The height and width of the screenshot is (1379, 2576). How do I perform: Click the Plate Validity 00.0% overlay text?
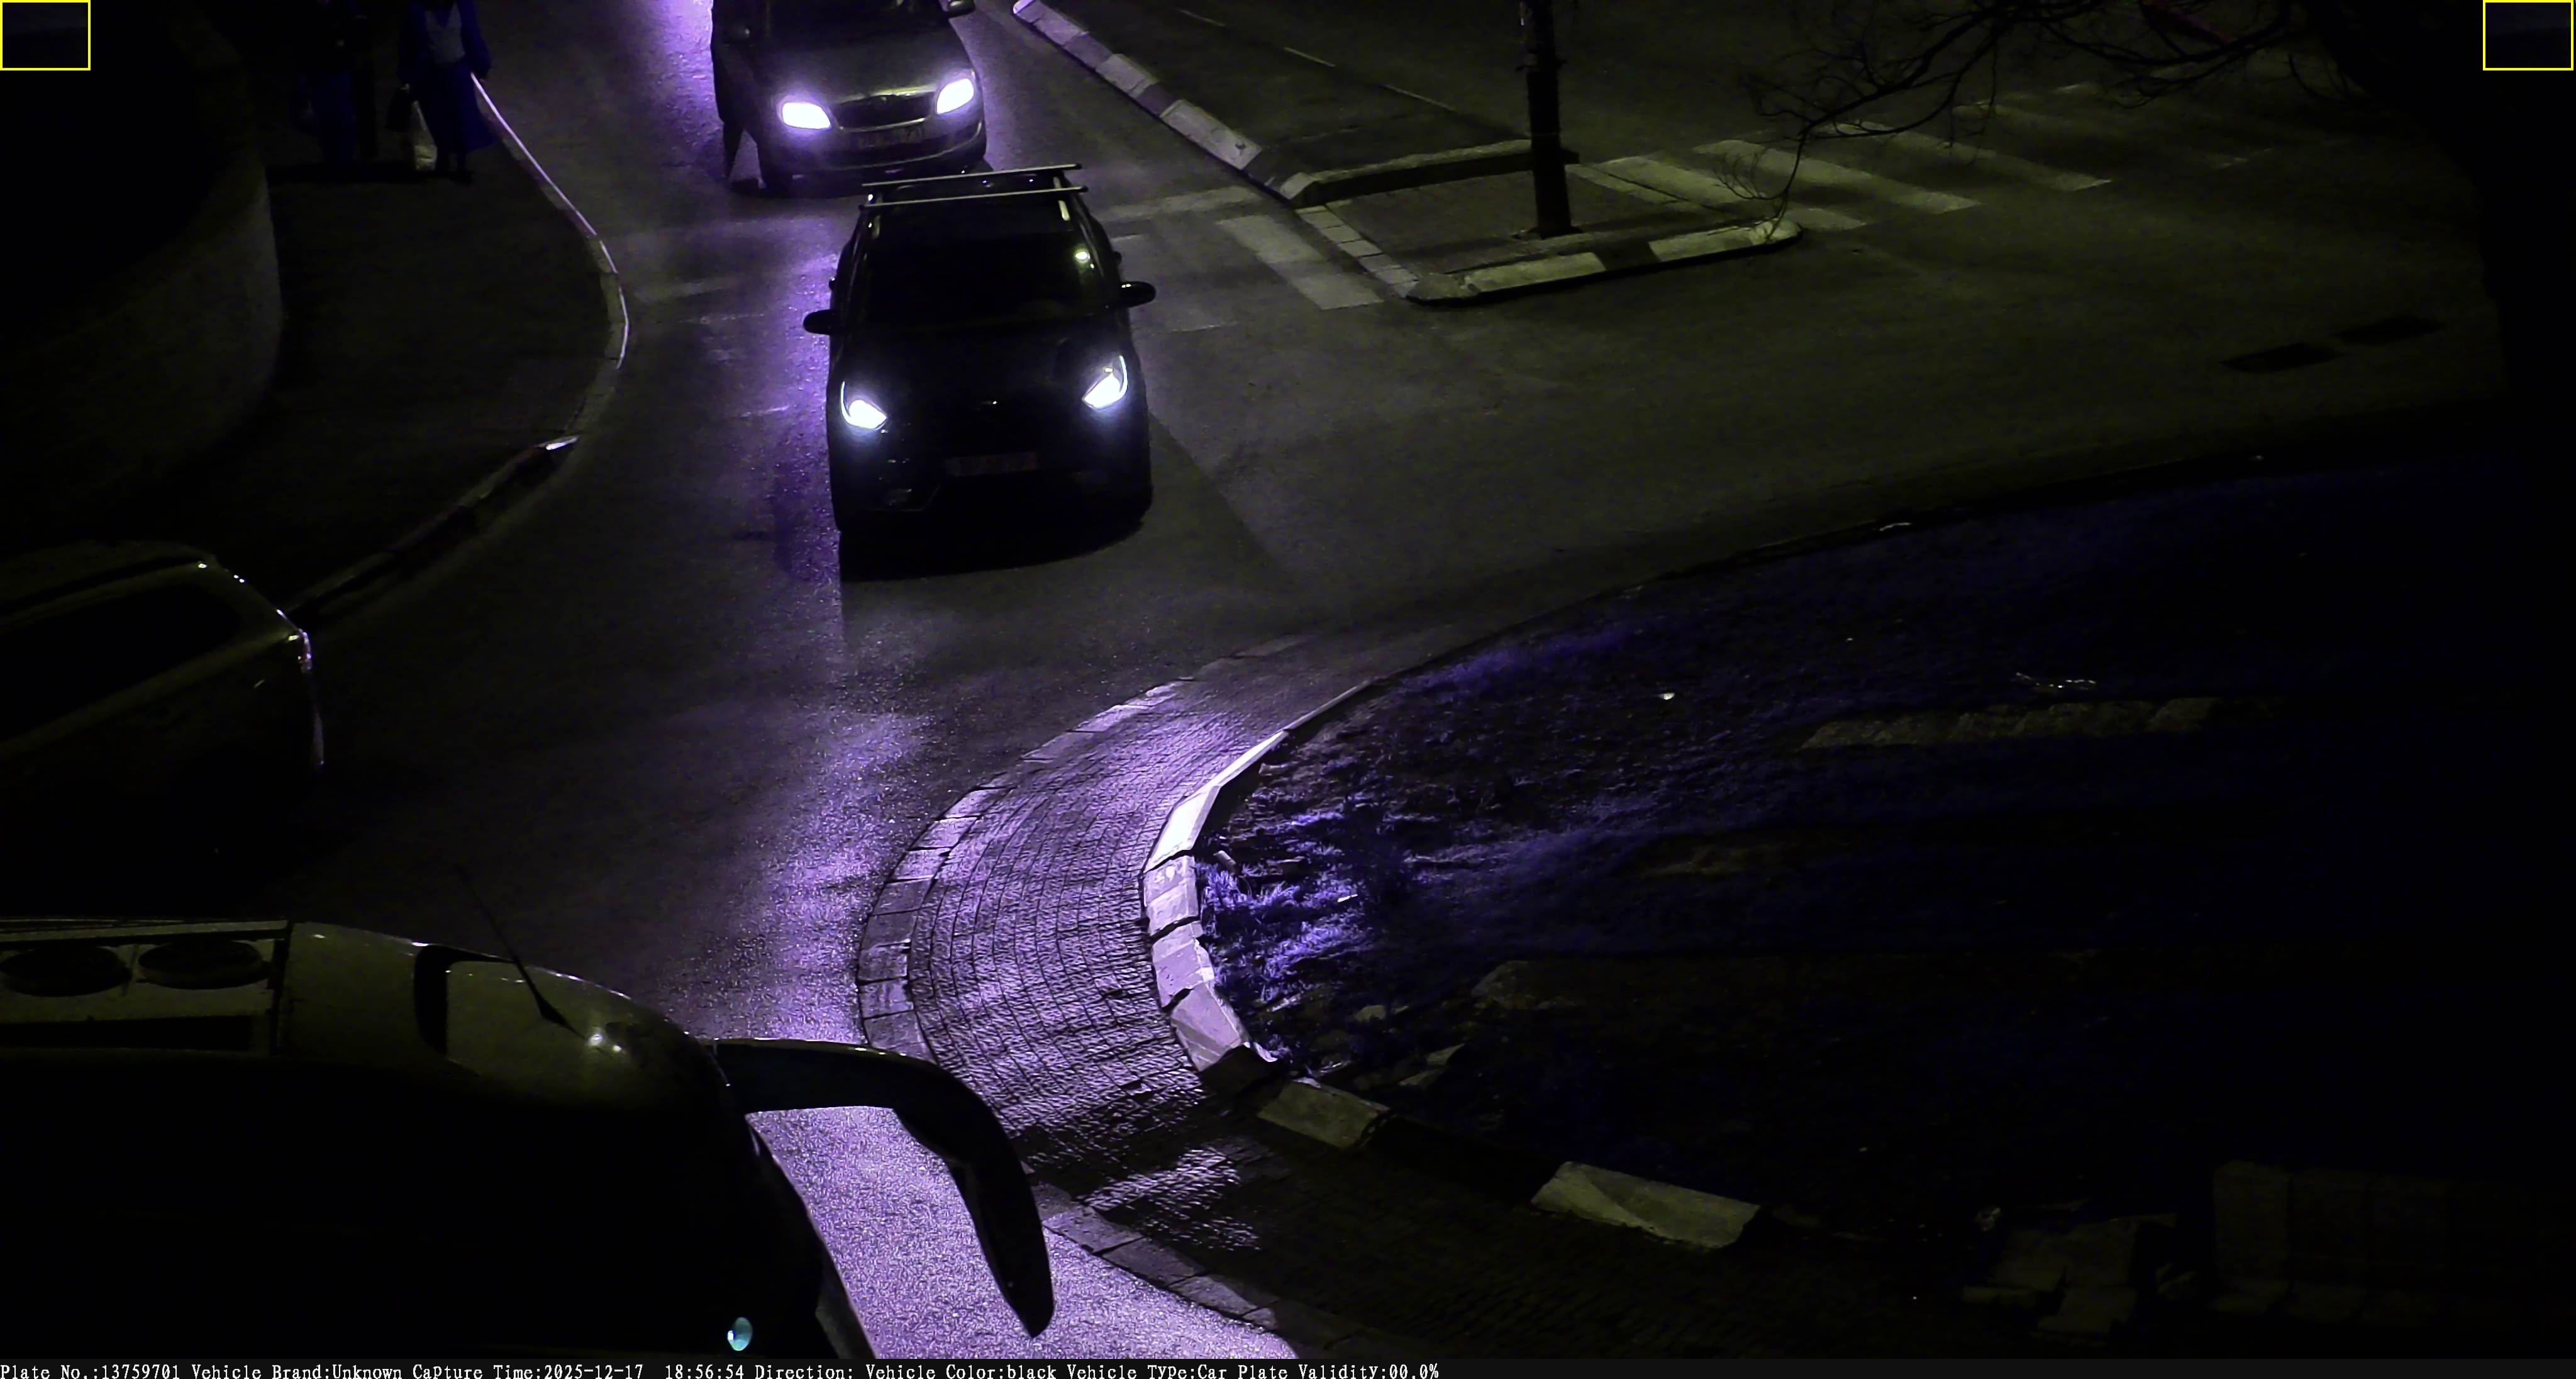tap(1338, 1371)
